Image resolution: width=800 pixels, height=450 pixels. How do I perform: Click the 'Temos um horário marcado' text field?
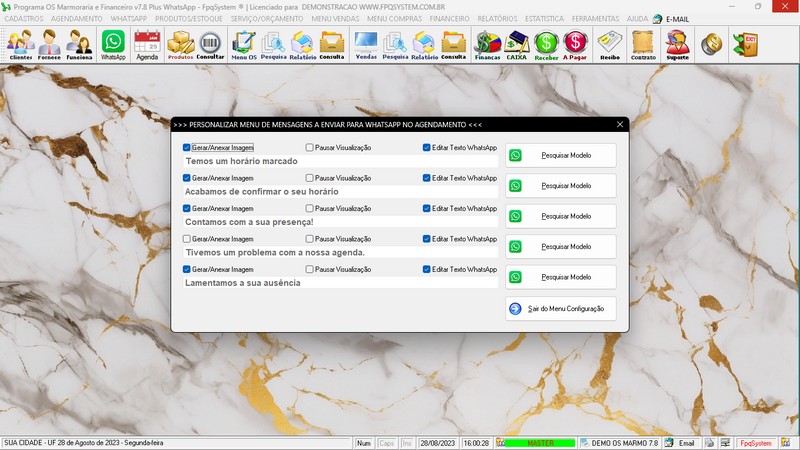coord(340,161)
